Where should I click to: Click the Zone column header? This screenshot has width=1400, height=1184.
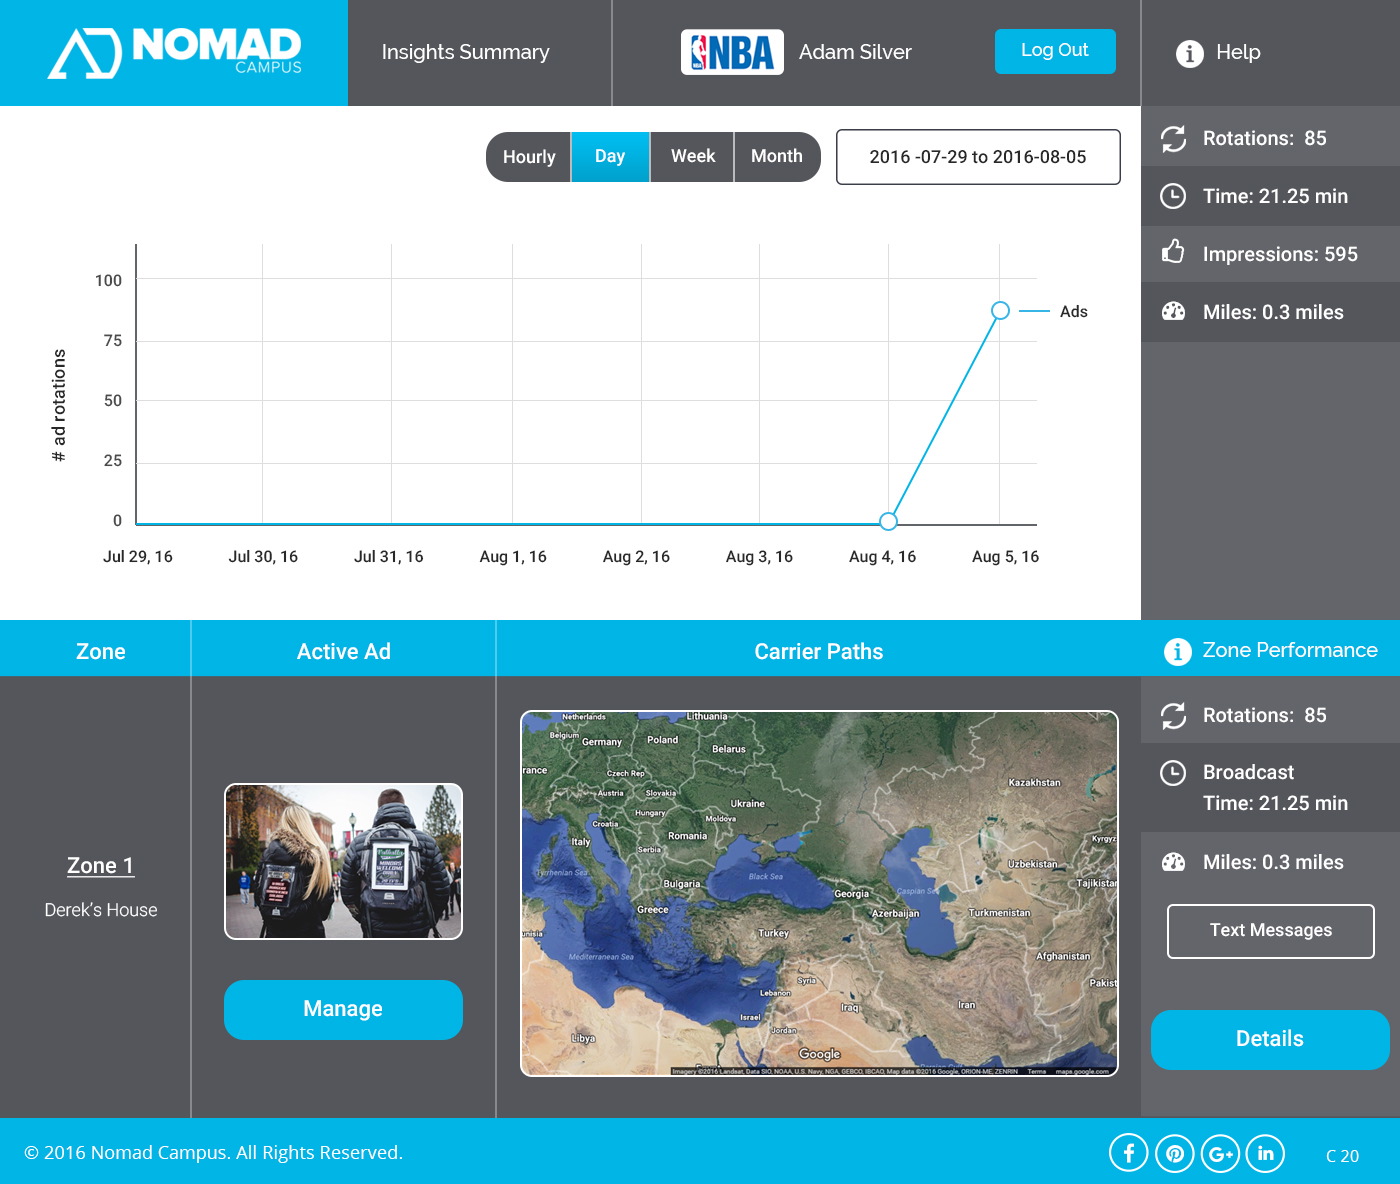coord(101,652)
